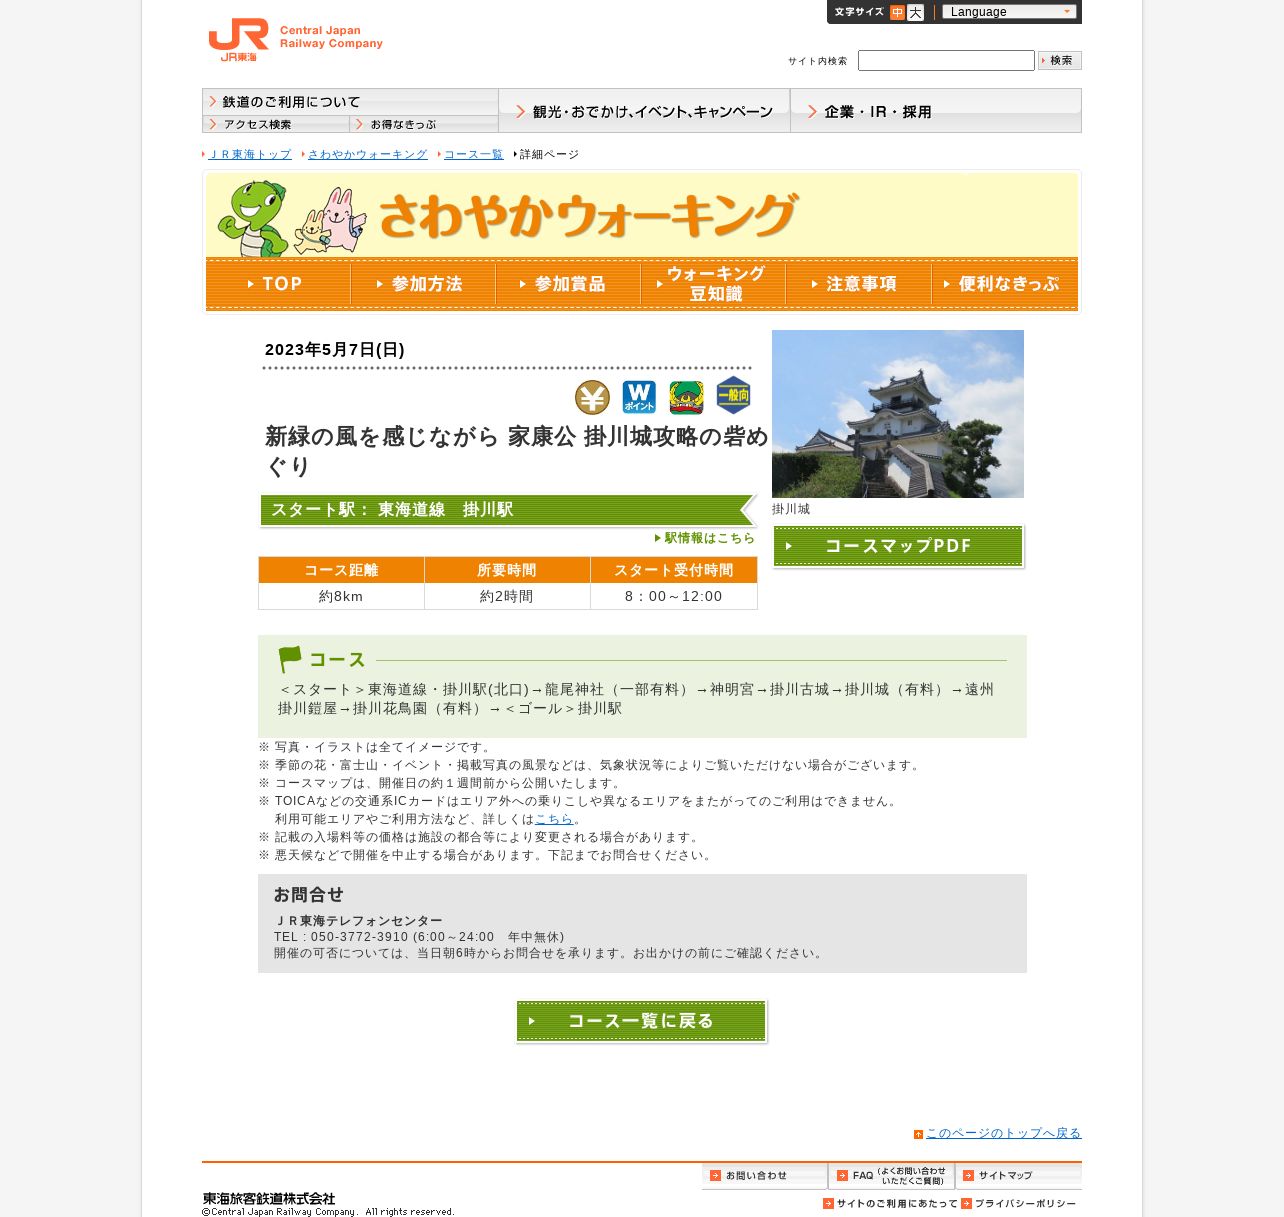
Task: Open アクセス検索 sub-menu item
Action: point(276,124)
